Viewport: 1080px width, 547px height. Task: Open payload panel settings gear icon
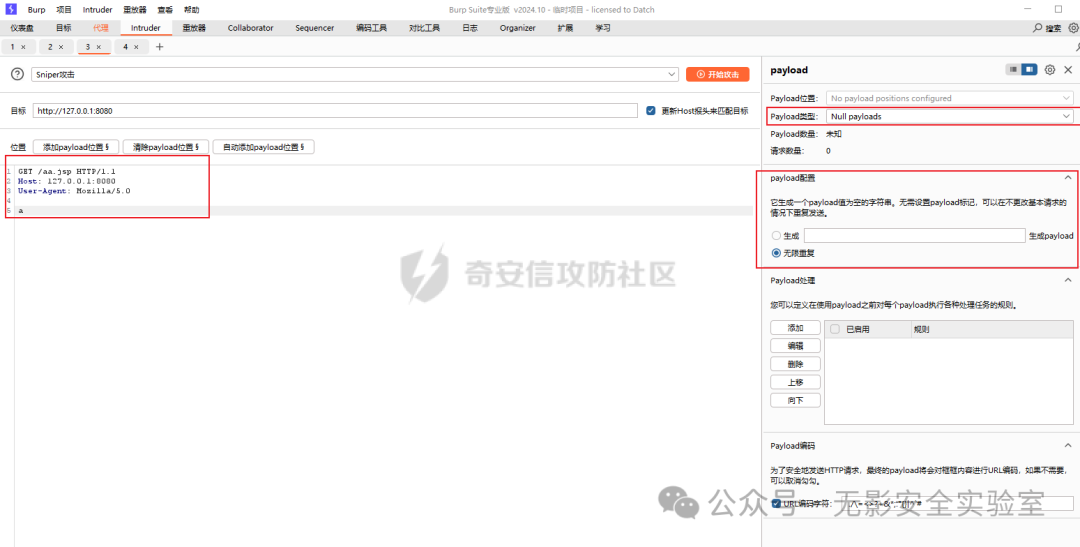[x=1050, y=70]
